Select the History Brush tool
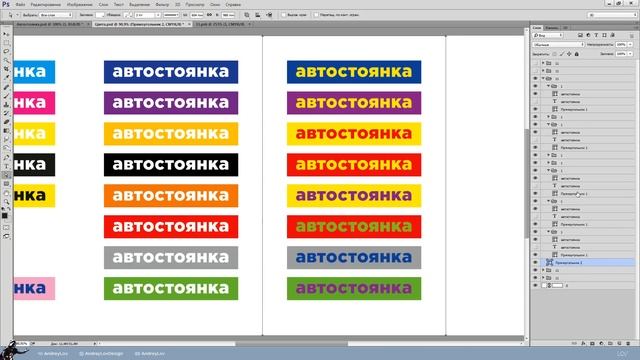This screenshot has height=360, width=640. 6,113
